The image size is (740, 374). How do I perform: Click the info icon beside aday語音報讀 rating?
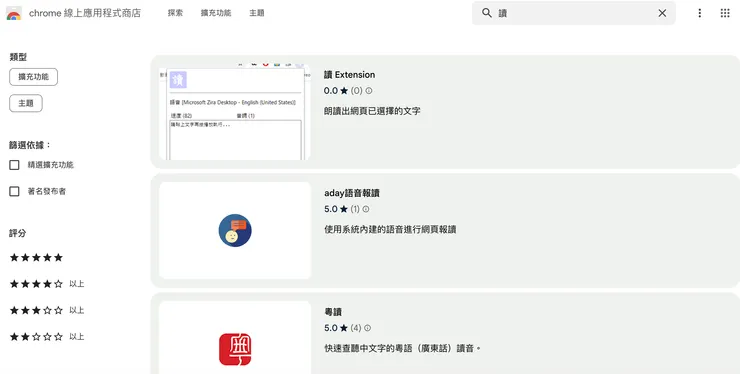[x=366, y=209]
